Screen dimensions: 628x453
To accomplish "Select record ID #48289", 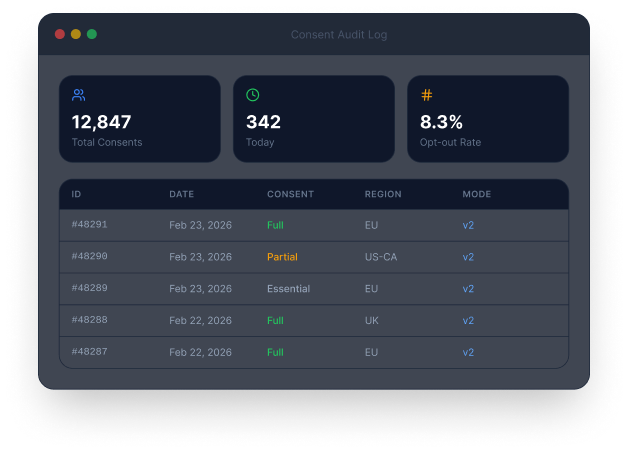I will pyautogui.click(x=90, y=289).
